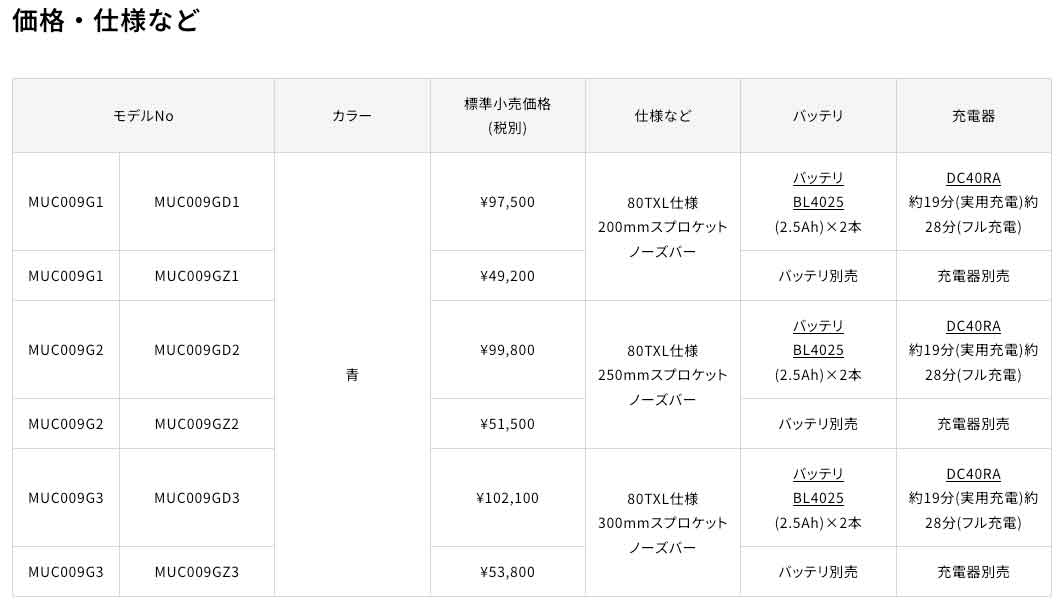Click the ¥102,100 price cell
The height and width of the screenshot is (615, 1060).
point(507,498)
